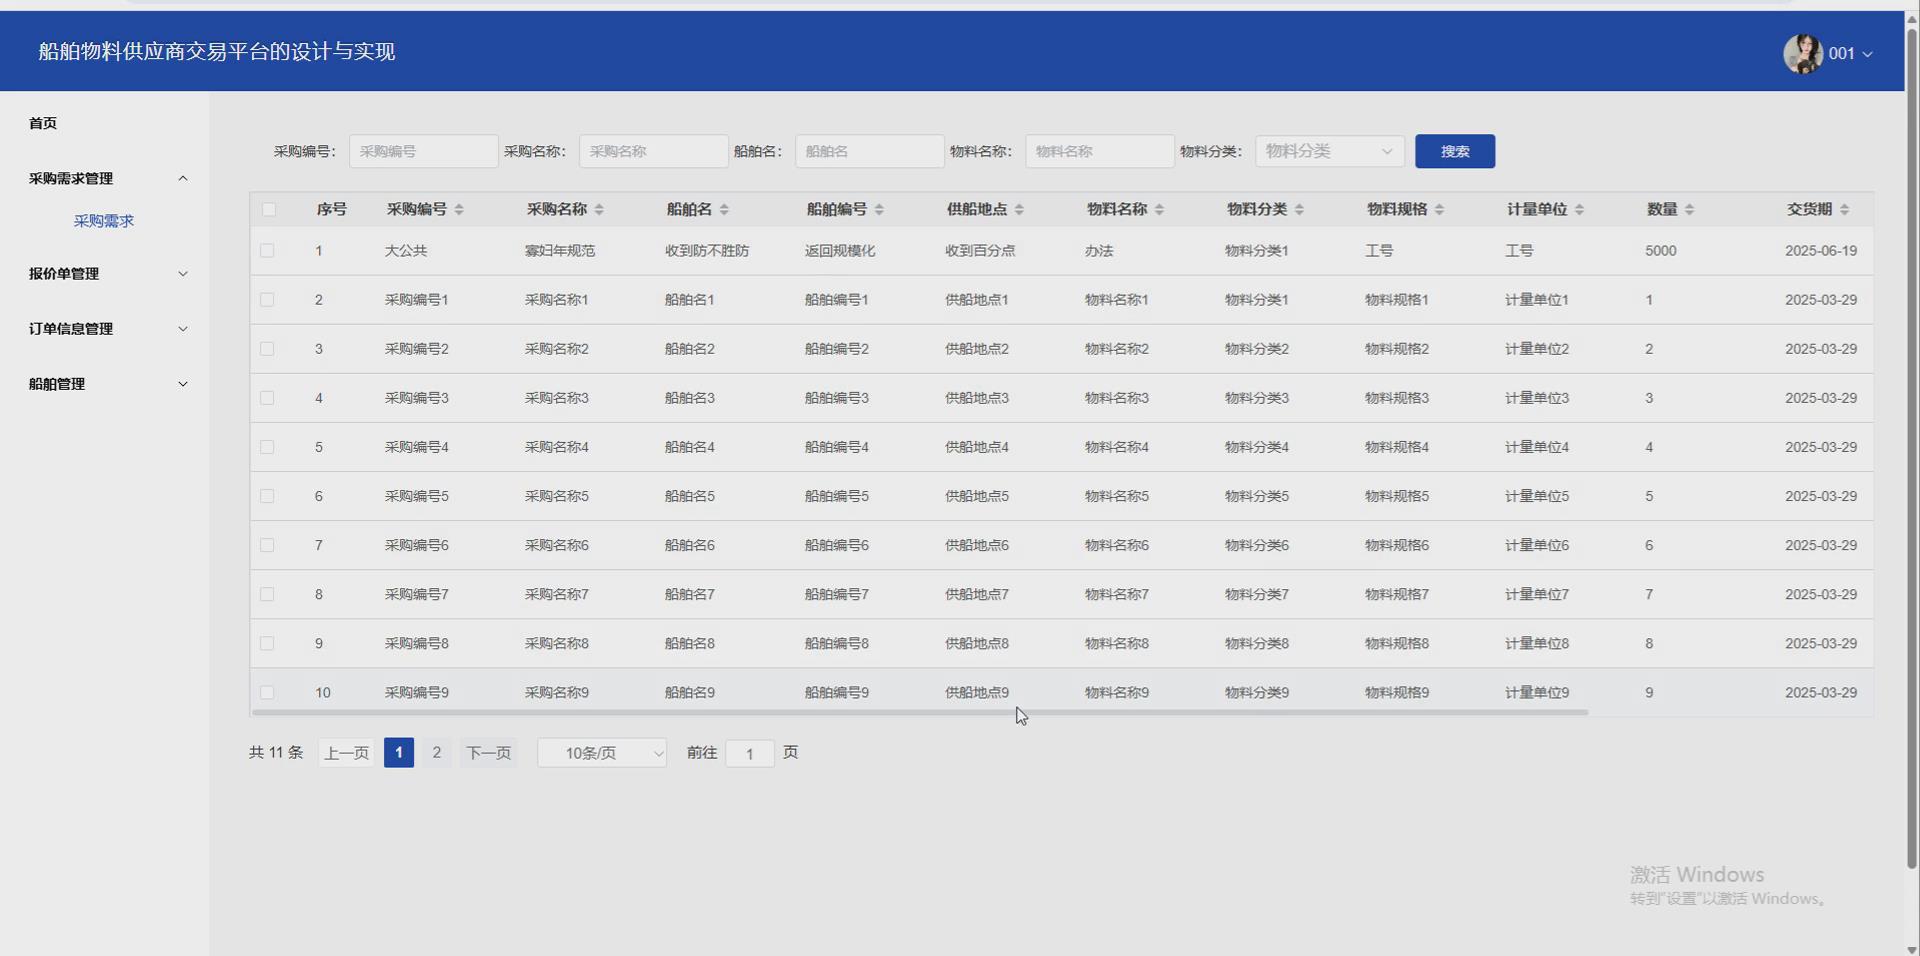Click the cell 供船地点3
Screen dimensions: 1920x956
[977, 398]
